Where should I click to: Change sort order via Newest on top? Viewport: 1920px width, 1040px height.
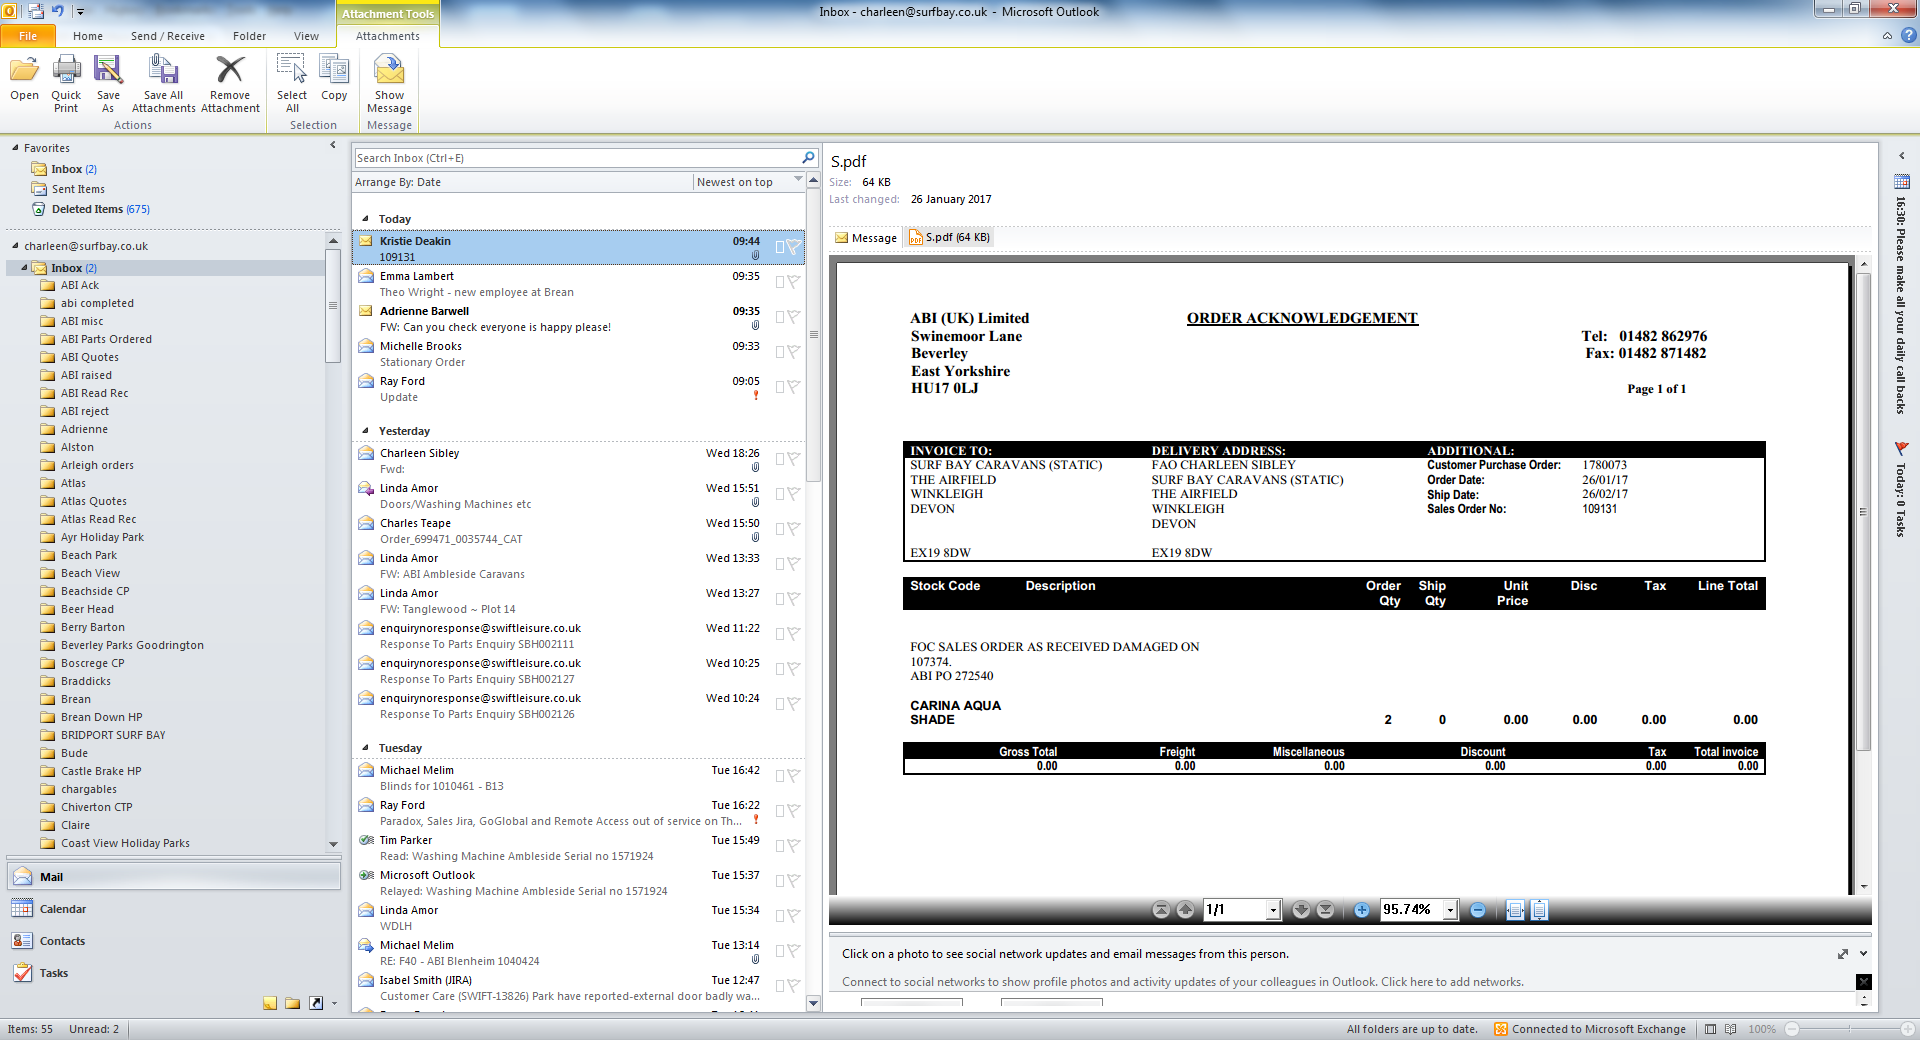[x=735, y=182]
